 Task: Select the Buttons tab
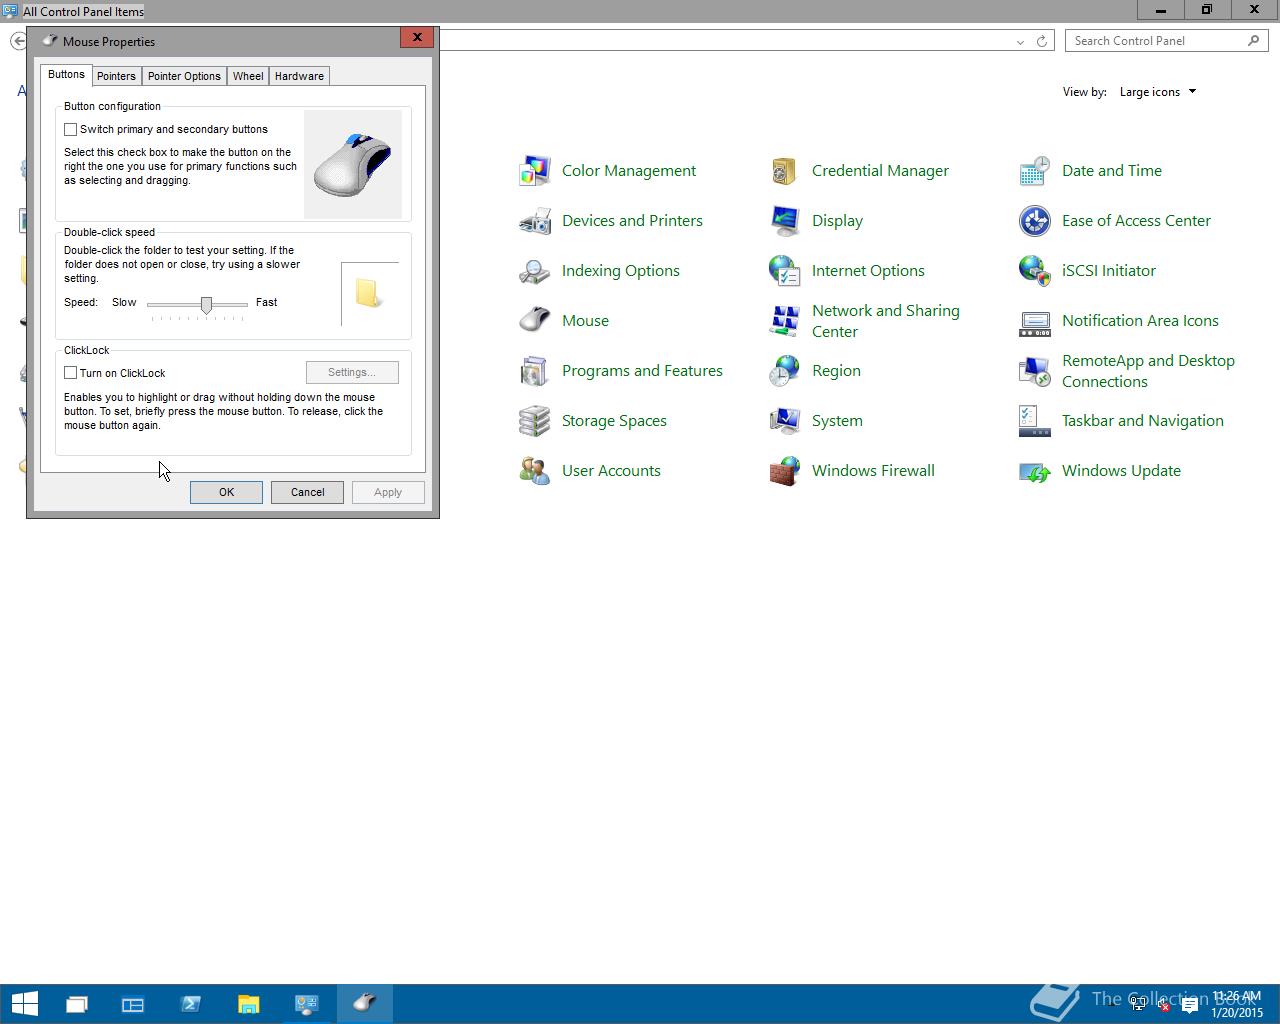pyautogui.click(x=66, y=75)
